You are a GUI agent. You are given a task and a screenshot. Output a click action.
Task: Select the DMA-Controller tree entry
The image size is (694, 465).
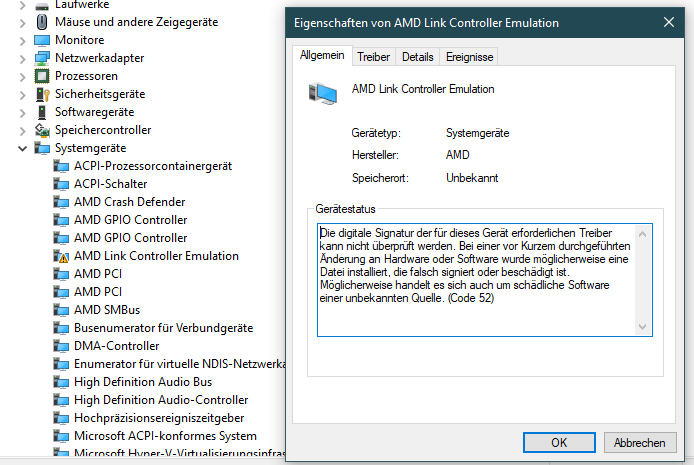point(116,346)
